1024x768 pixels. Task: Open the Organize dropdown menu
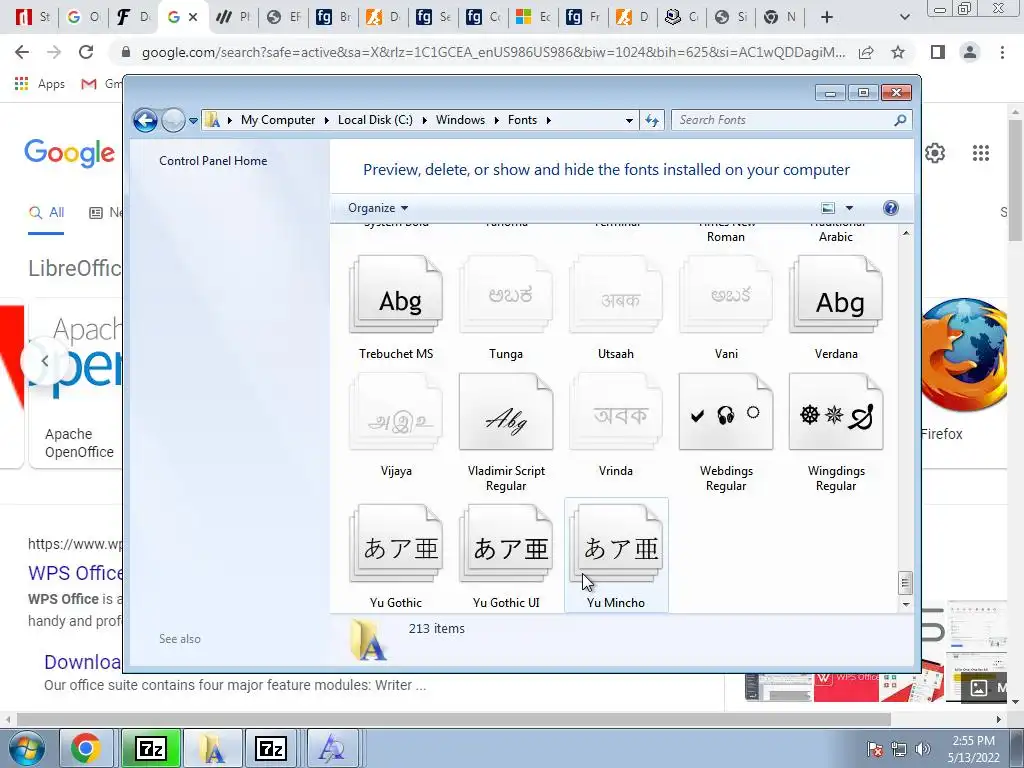pyautogui.click(x=378, y=208)
